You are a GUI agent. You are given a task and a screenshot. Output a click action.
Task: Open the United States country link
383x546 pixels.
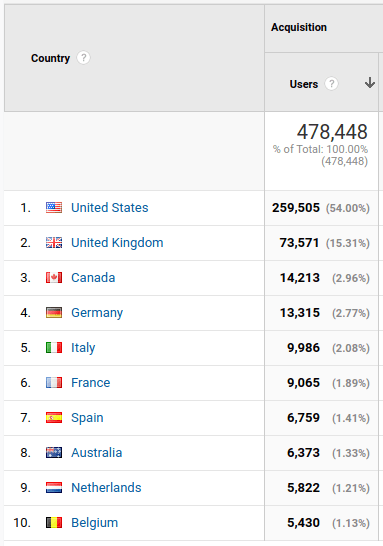click(x=110, y=208)
